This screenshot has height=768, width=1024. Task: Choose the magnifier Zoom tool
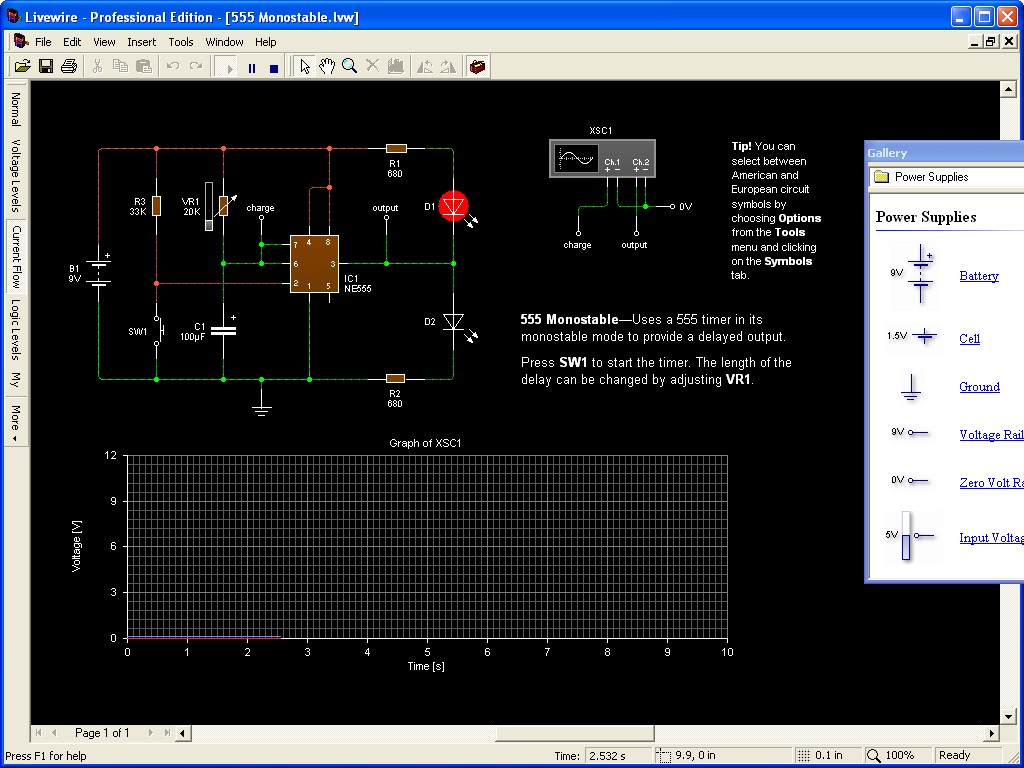pos(350,66)
